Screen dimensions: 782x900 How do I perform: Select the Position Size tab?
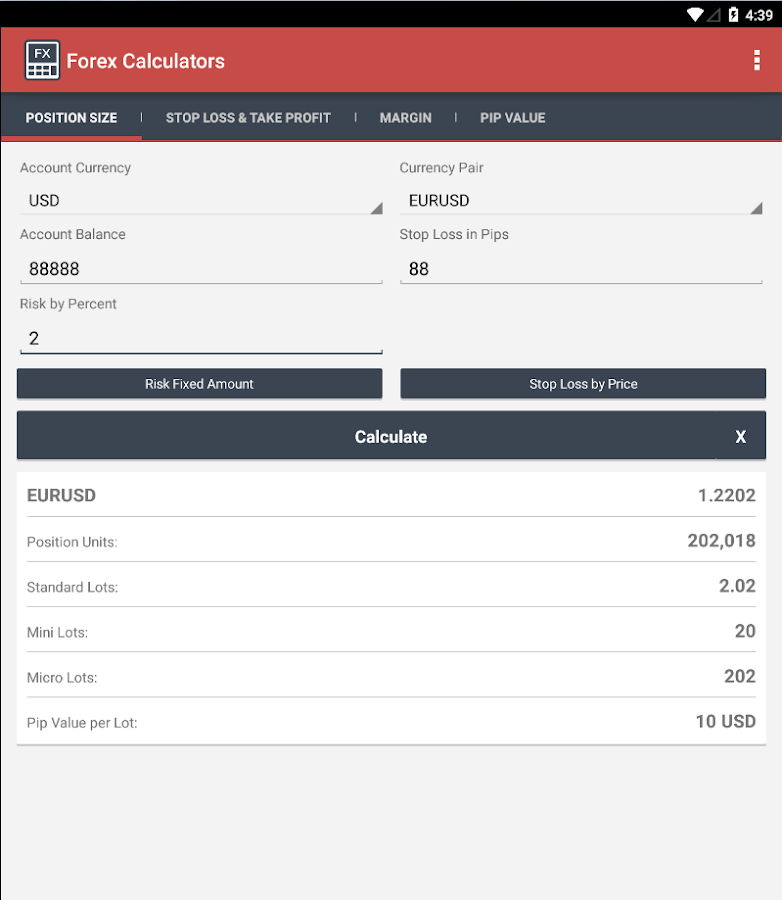coord(71,118)
